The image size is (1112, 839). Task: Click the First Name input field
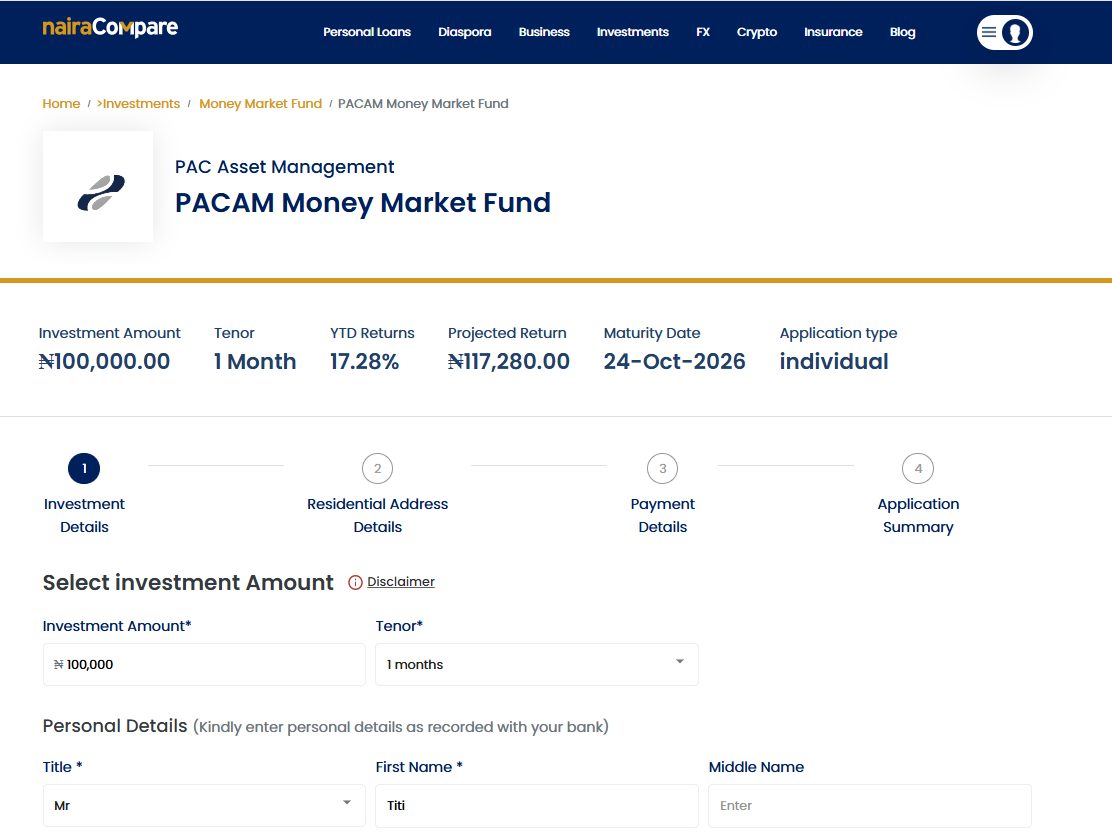tap(537, 806)
